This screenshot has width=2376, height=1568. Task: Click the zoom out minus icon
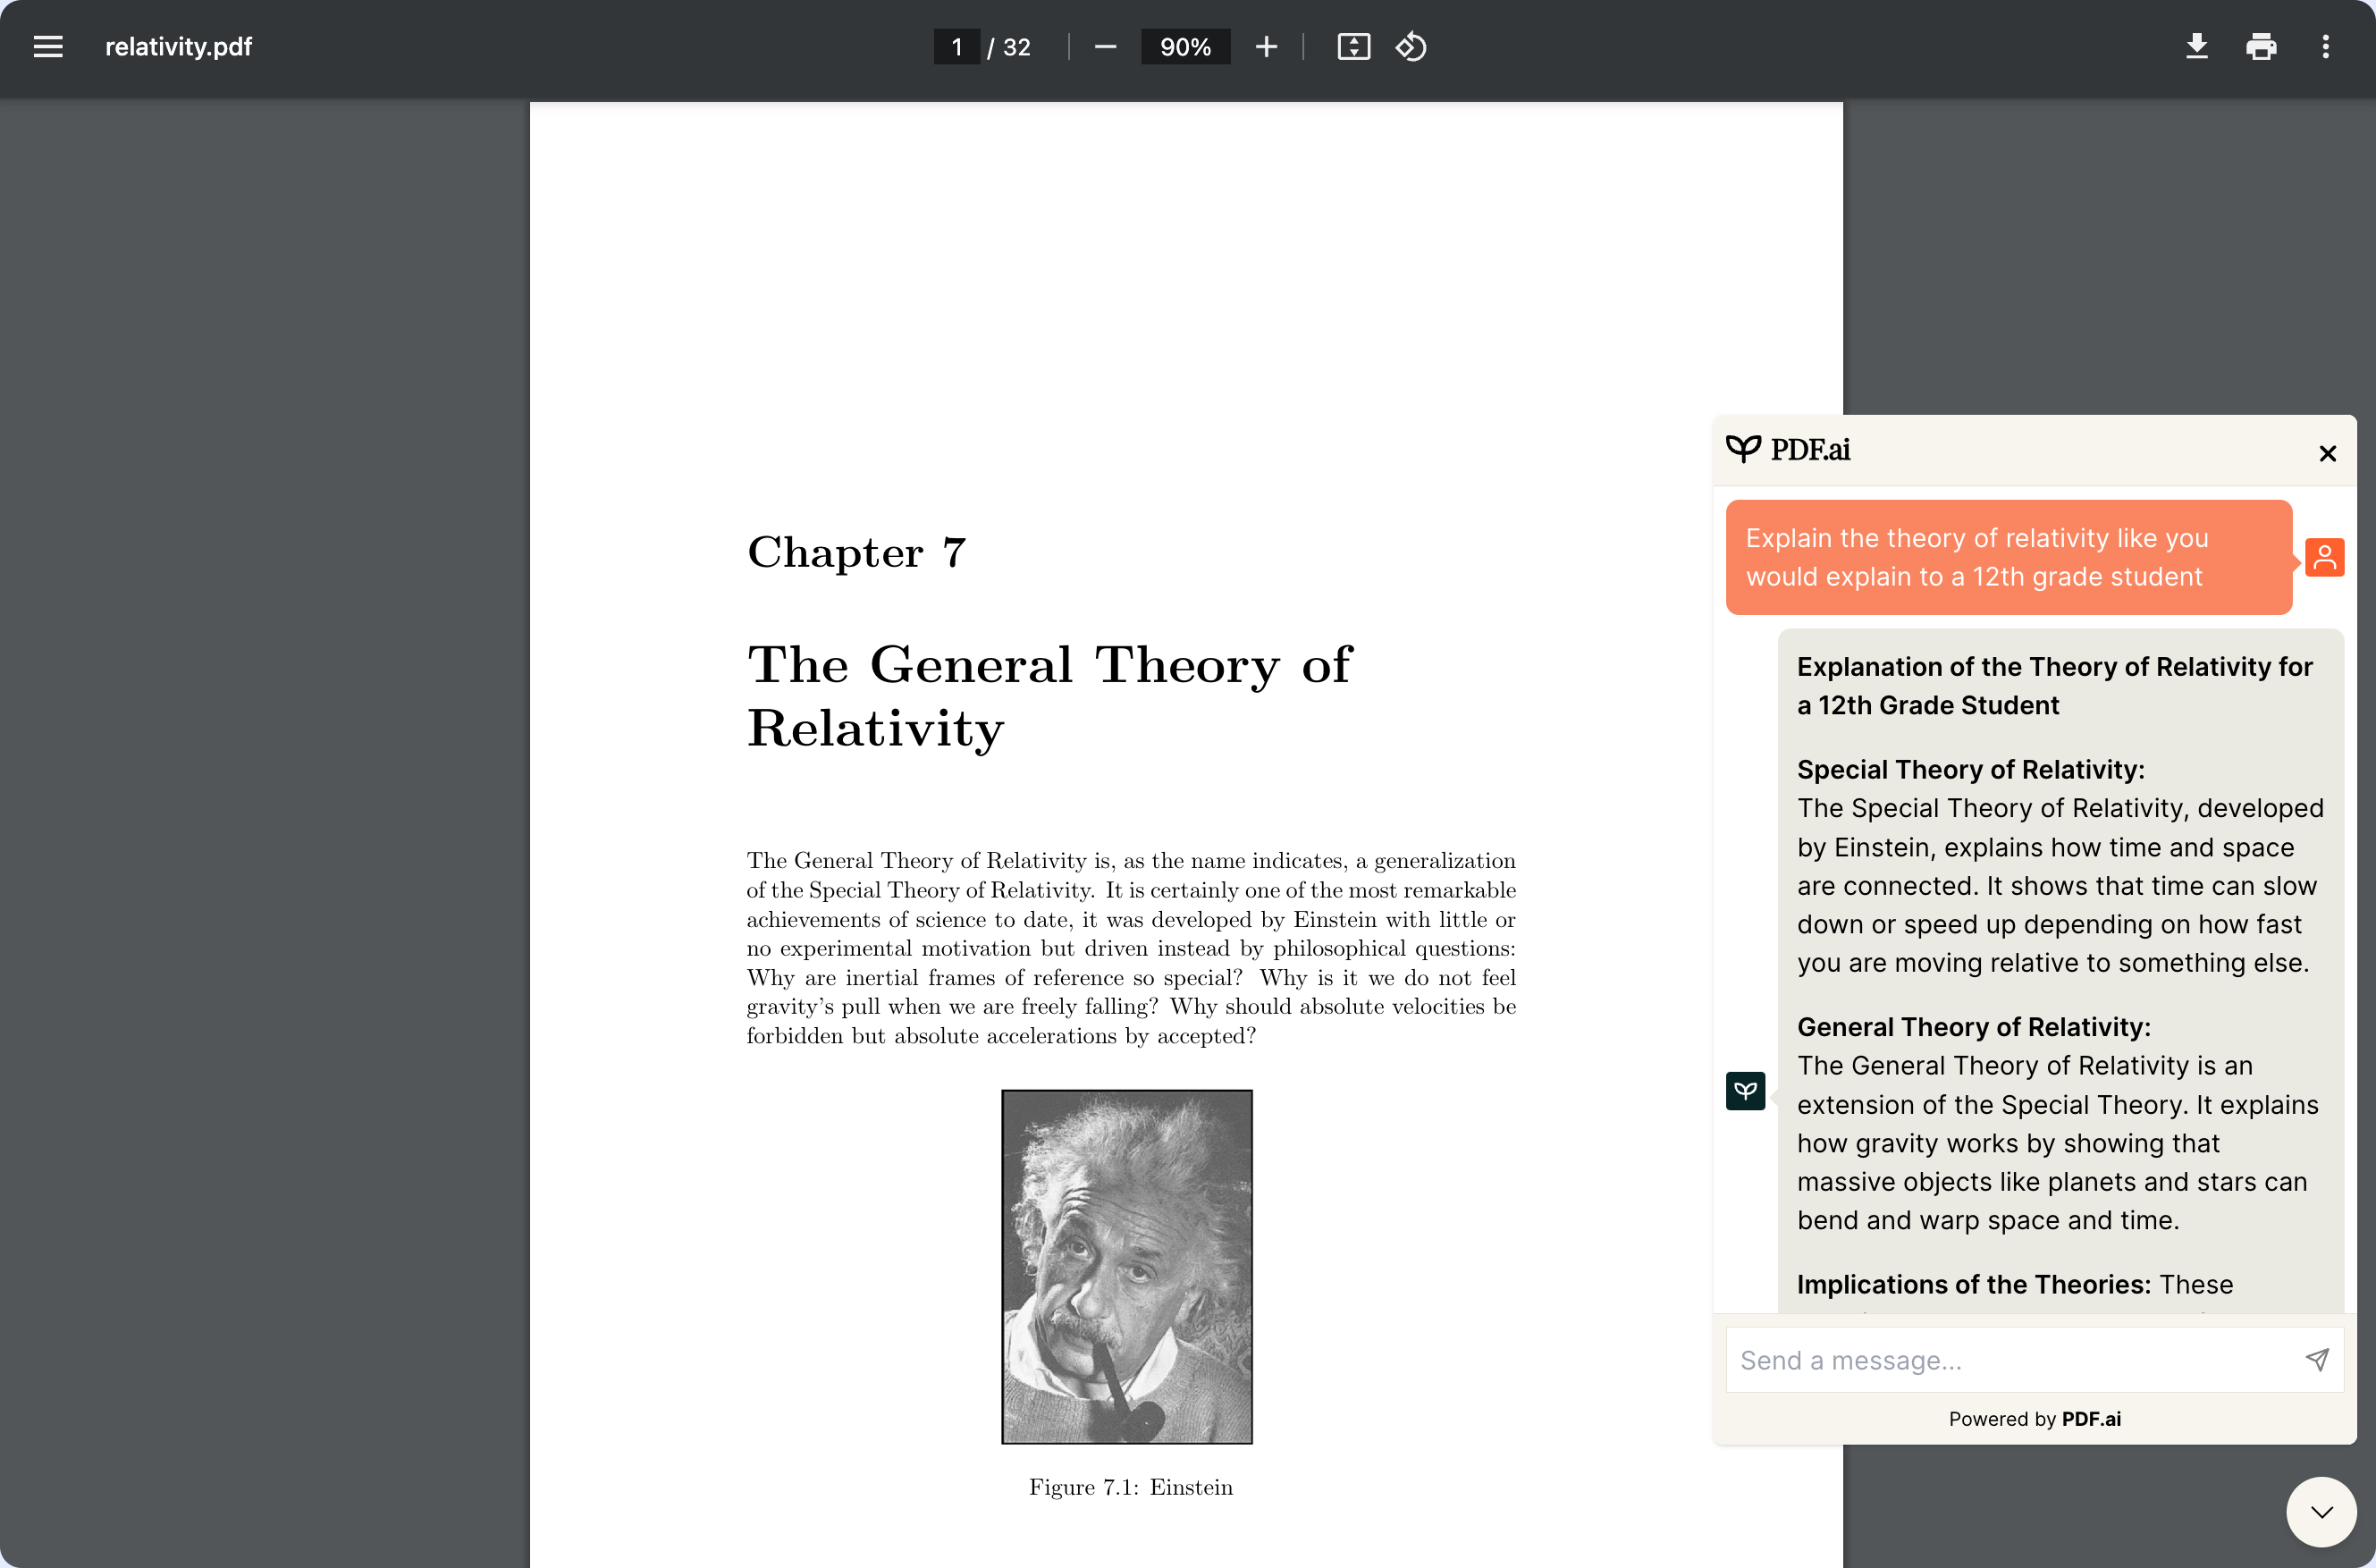[1105, 47]
